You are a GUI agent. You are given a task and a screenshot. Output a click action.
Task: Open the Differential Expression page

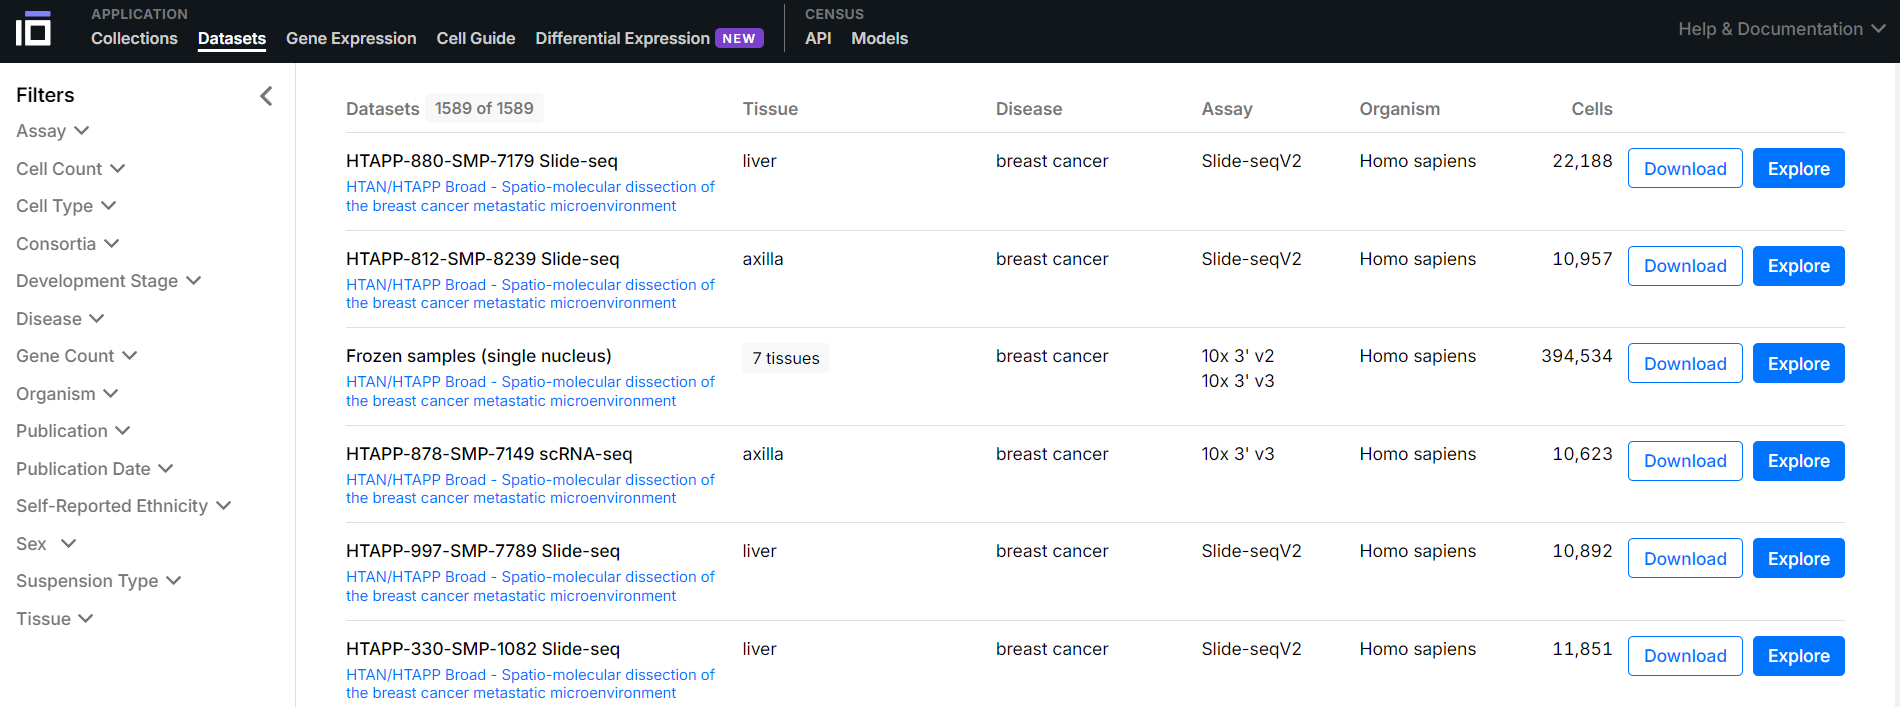[622, 38]
